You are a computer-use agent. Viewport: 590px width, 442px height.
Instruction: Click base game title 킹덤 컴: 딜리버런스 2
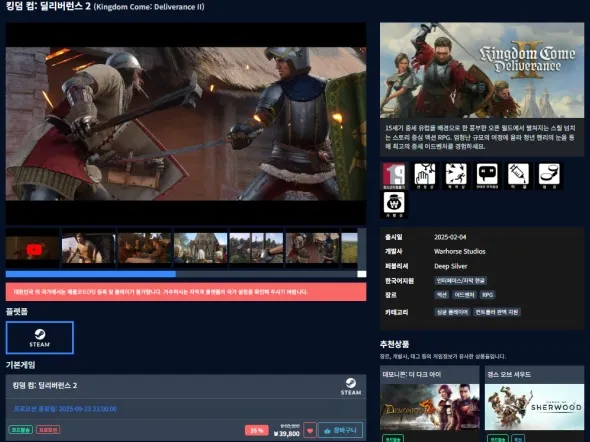45,386
